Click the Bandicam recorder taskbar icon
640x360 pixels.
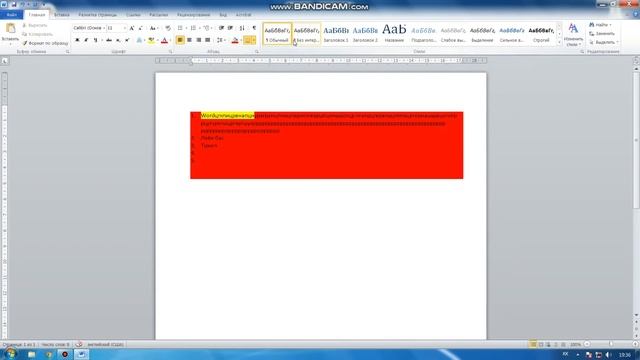pyautogui.click(x=64, y=354)
